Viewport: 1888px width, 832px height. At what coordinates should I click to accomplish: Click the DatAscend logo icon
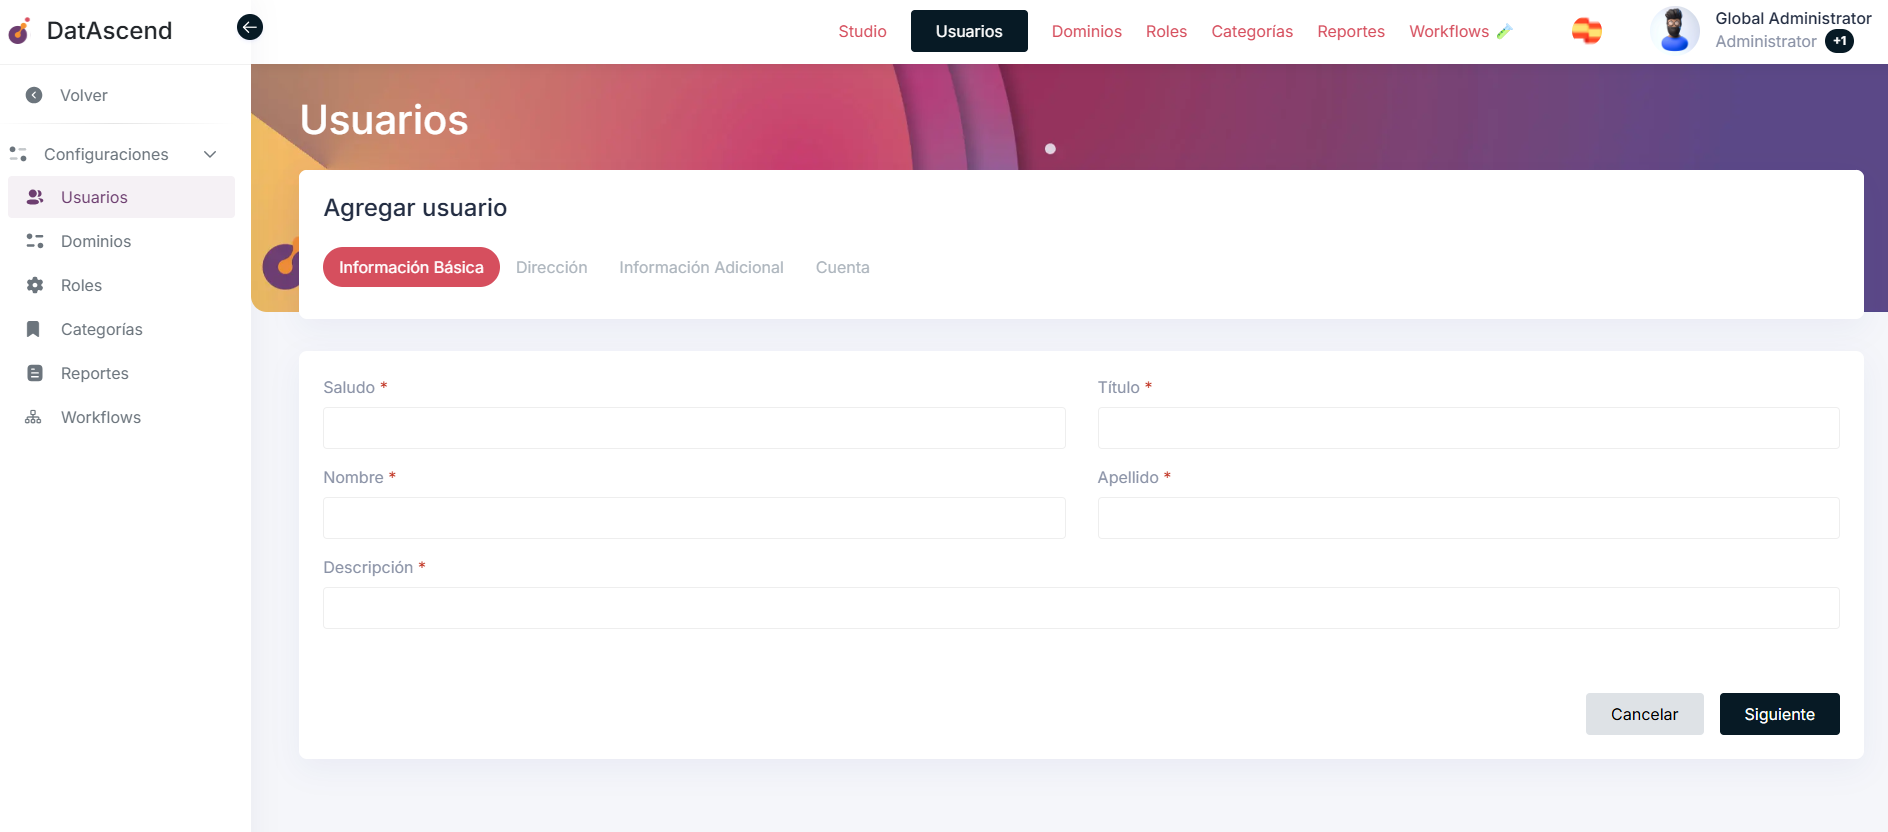pos(20,31)
